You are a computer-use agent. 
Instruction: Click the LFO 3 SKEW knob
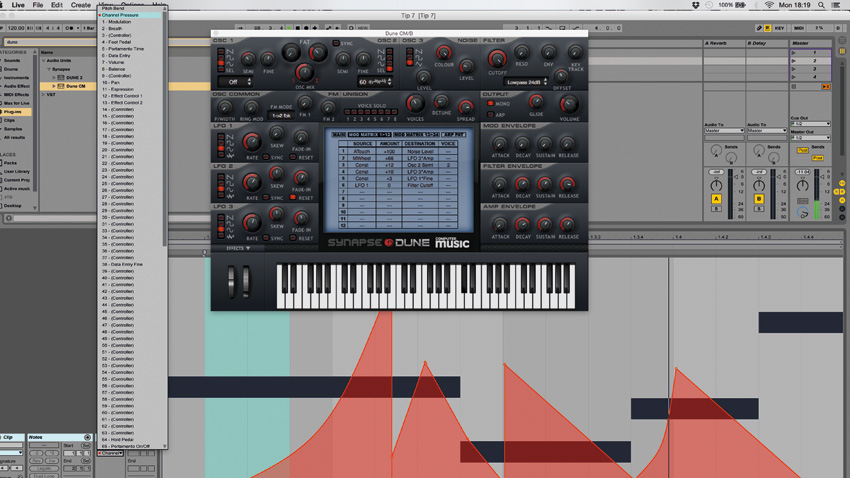(276, 215)
